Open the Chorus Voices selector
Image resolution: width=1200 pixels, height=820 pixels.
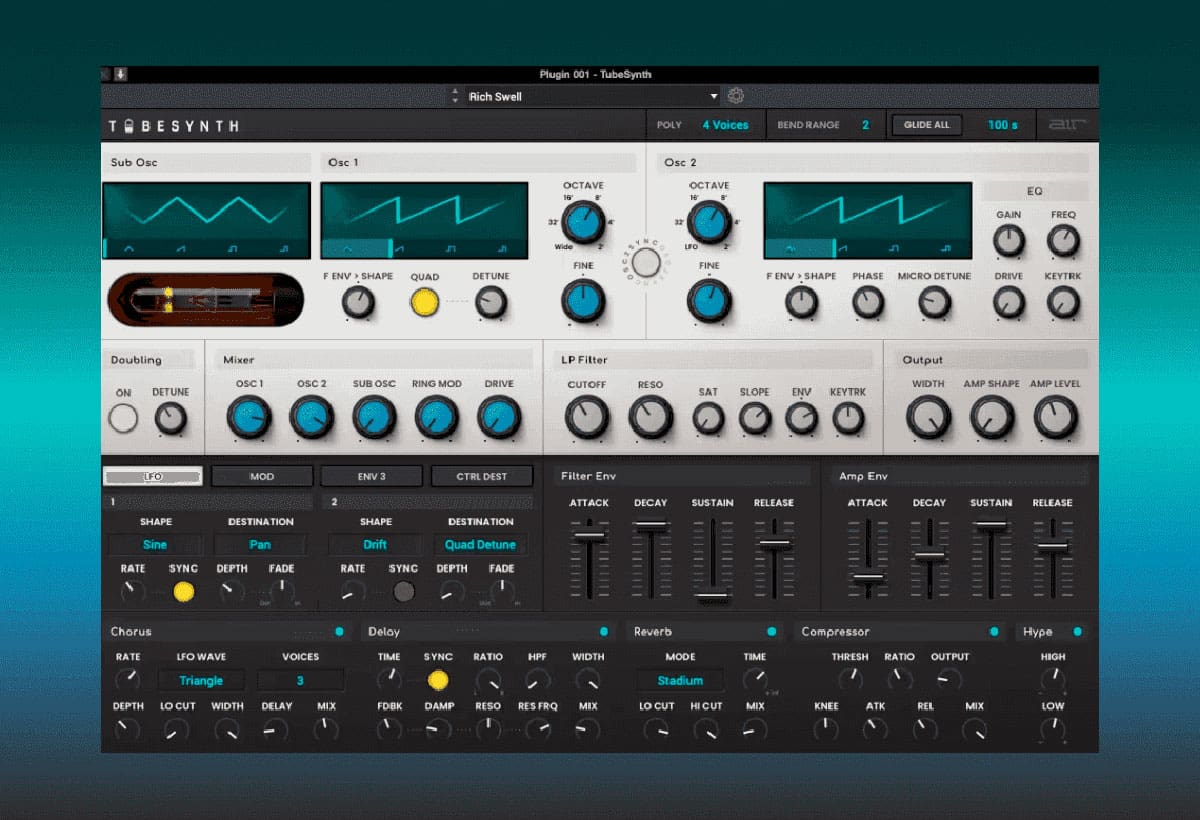coord(300,681)
